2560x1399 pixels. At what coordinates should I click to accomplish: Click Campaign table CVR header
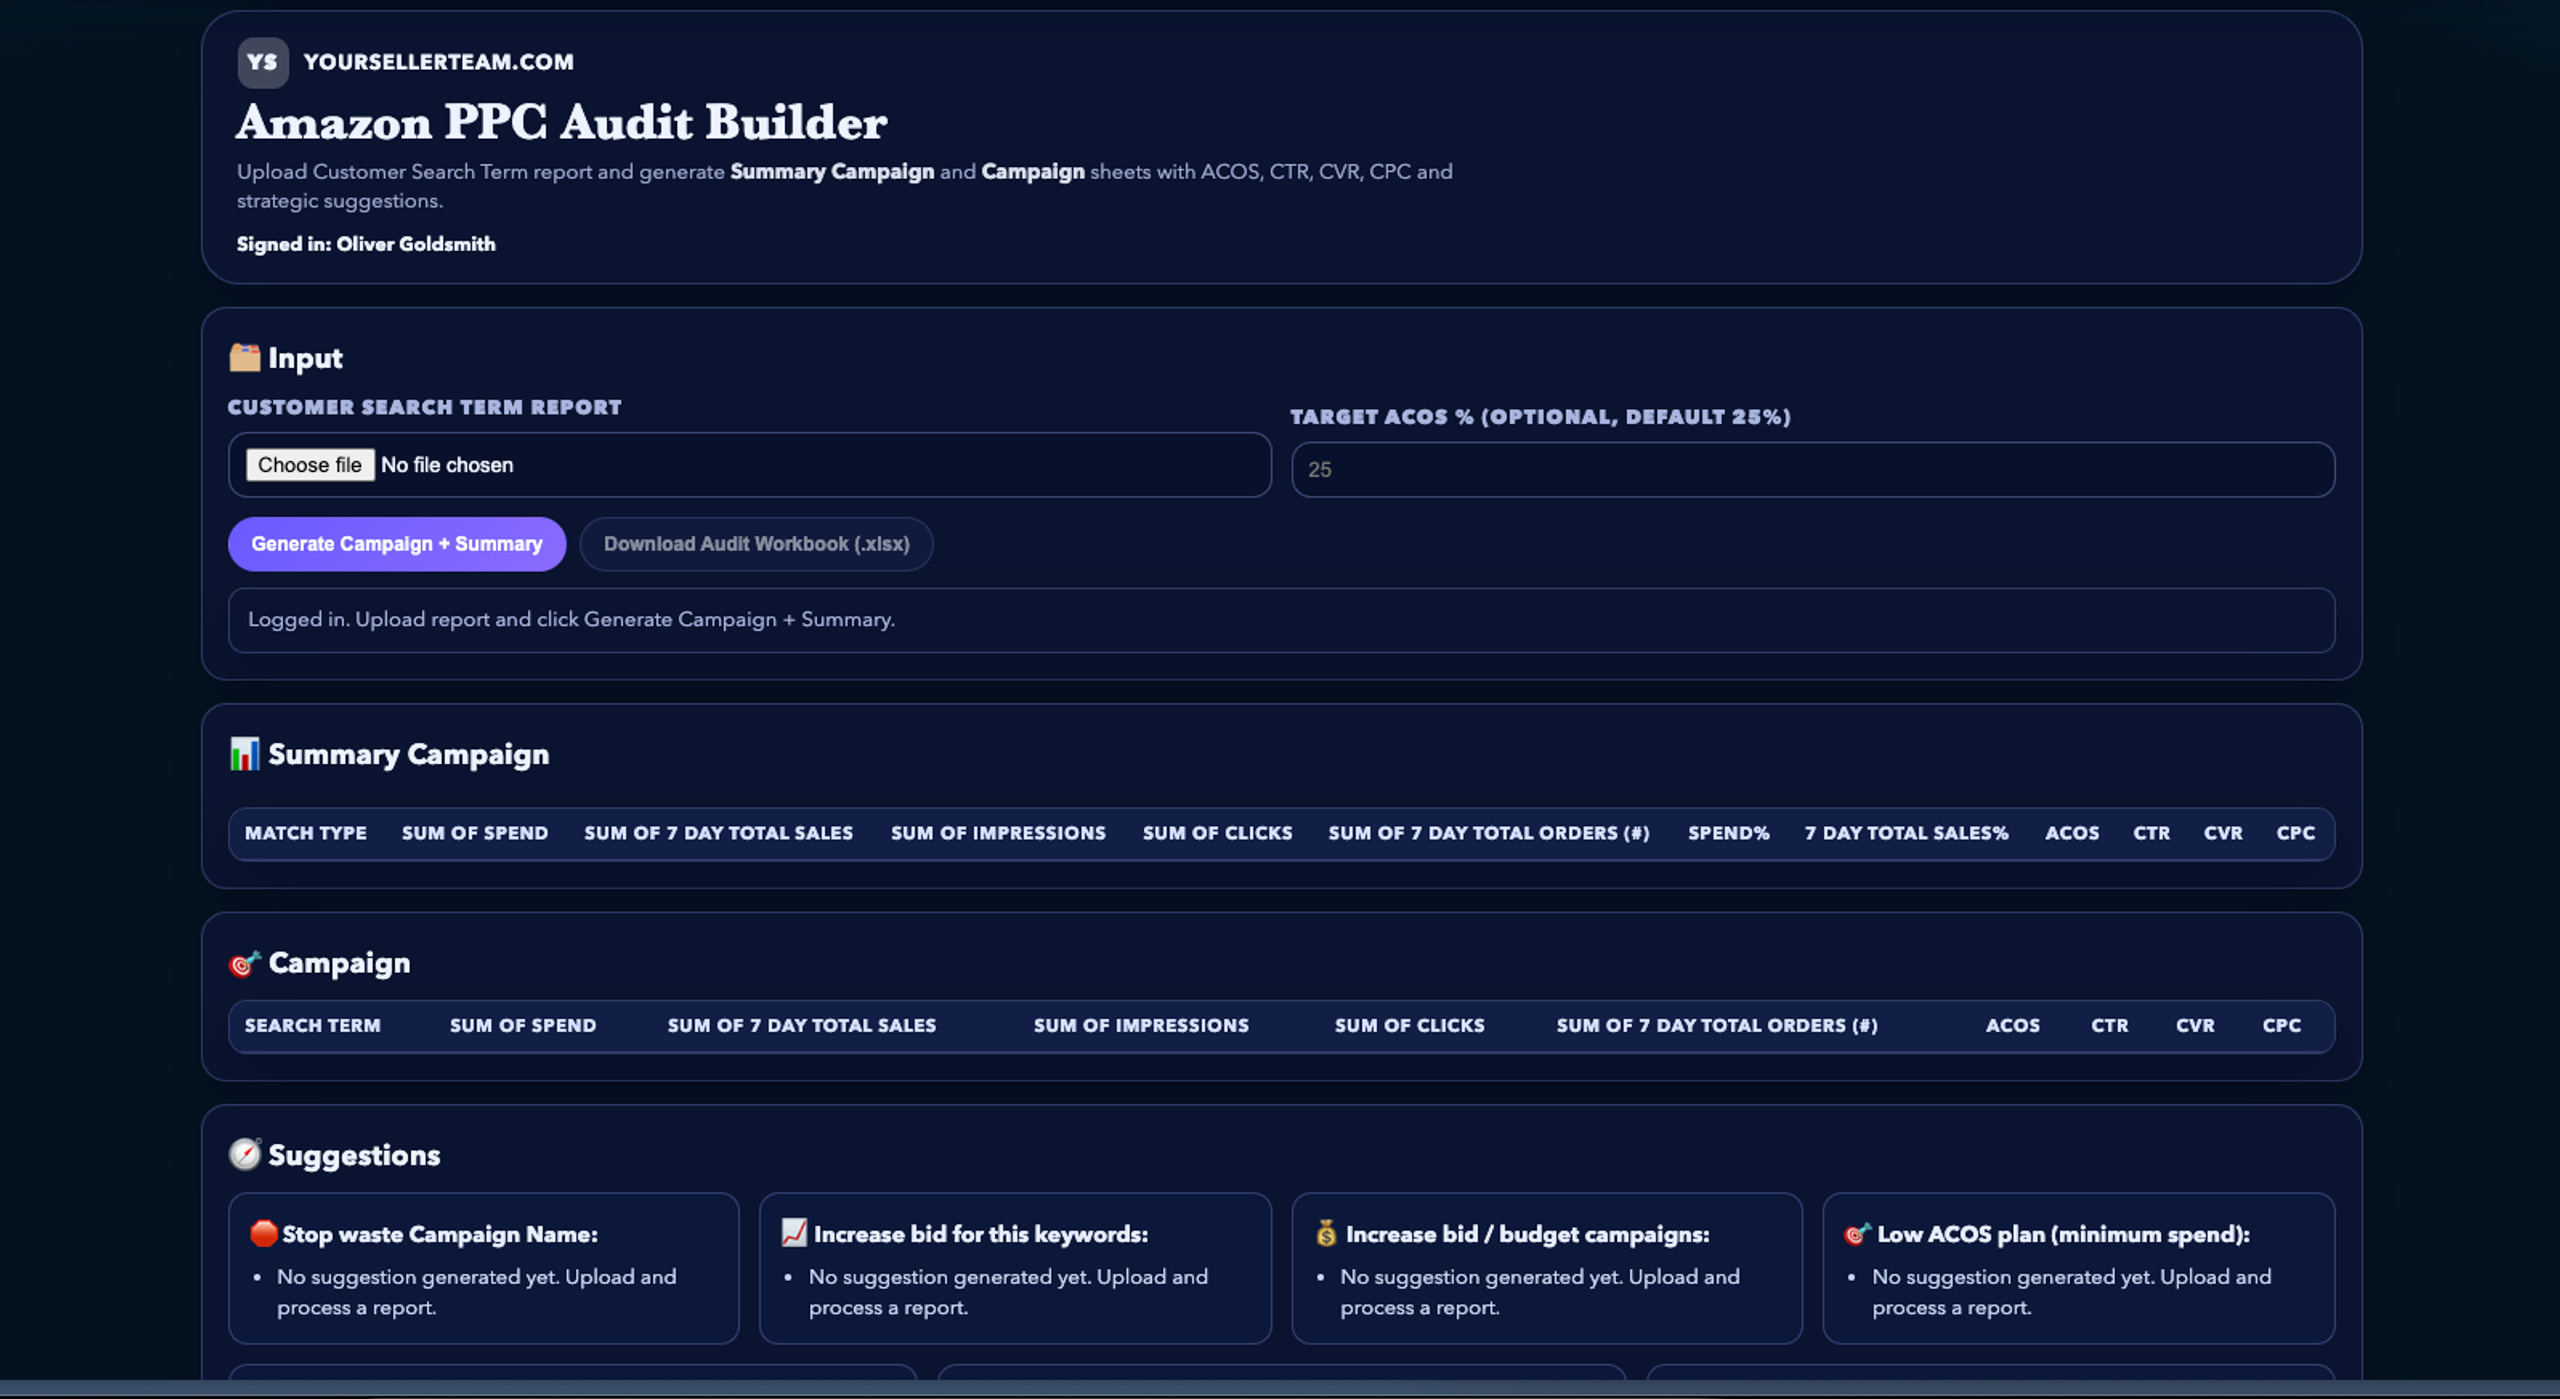[2195, 1025]
